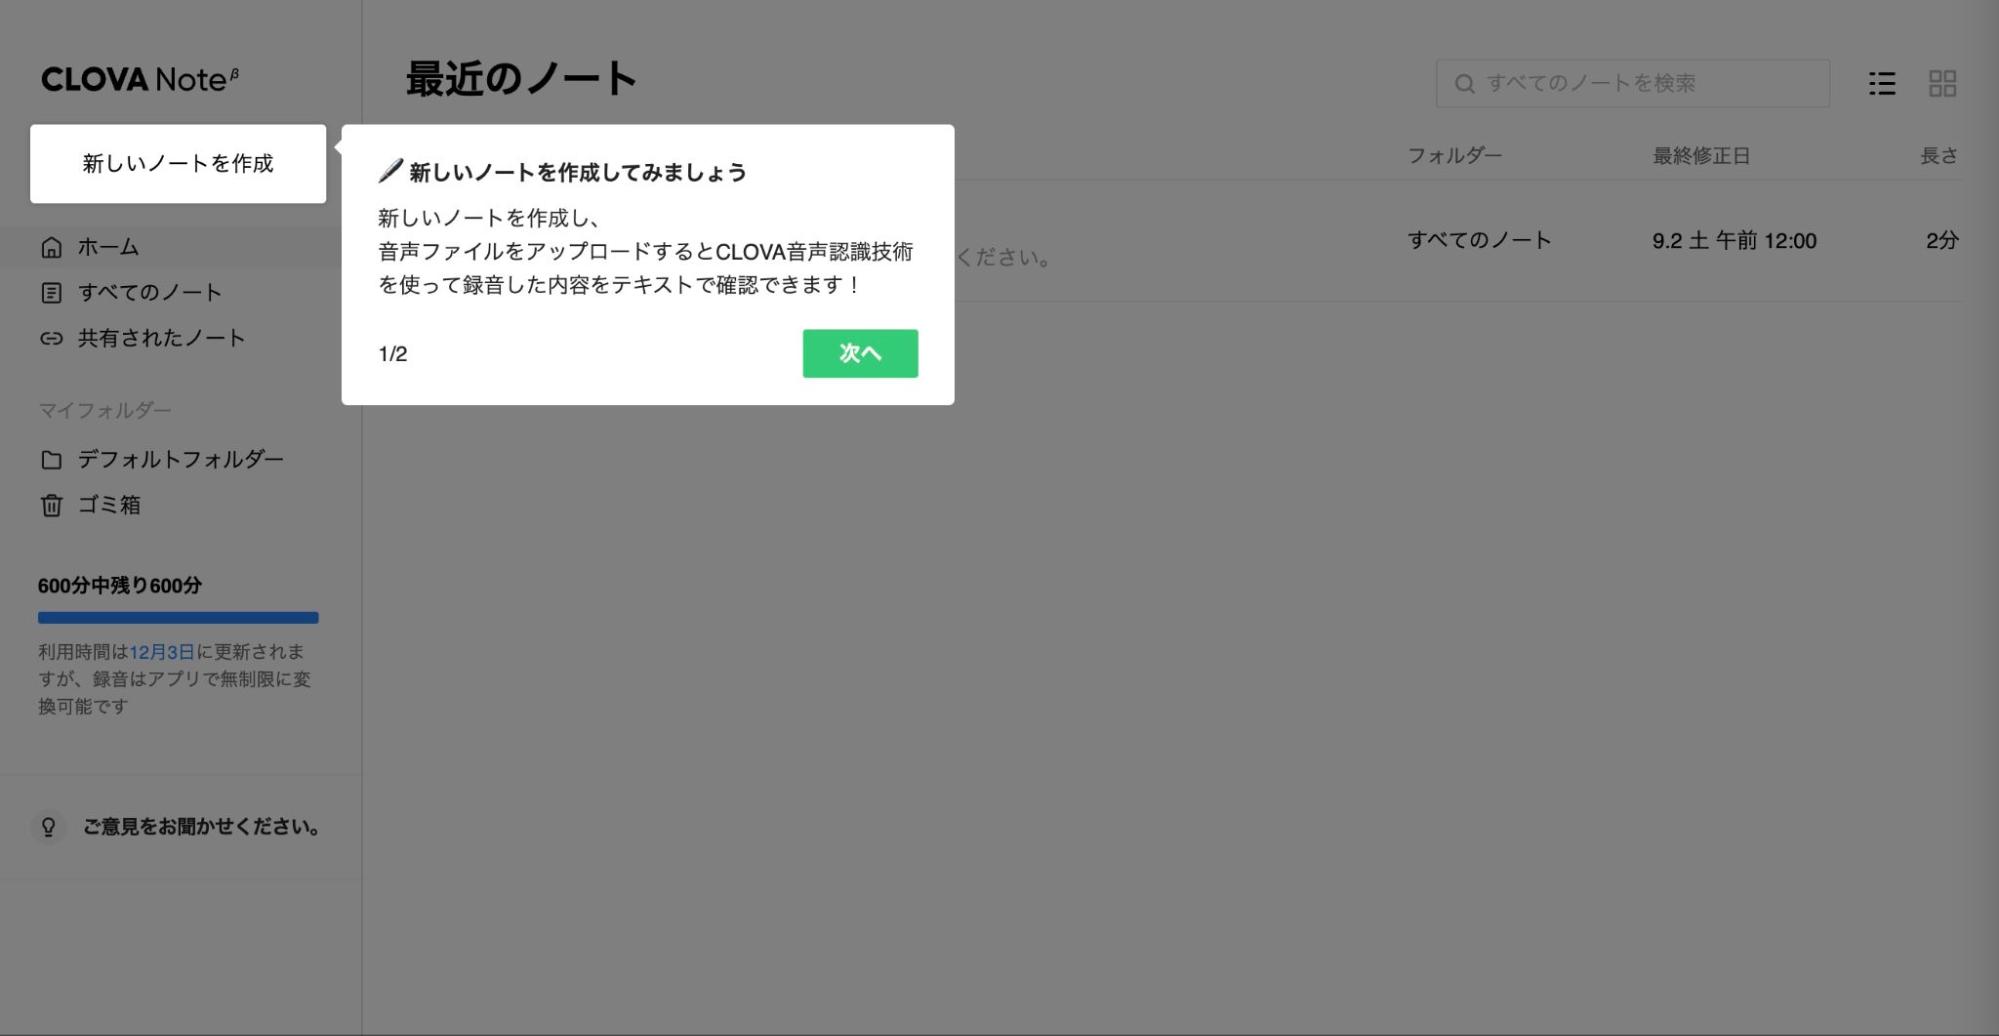Screen dimensions: 1999x1036
Task: Open すべてのノート in the sidebar
Action: point(150,292)
